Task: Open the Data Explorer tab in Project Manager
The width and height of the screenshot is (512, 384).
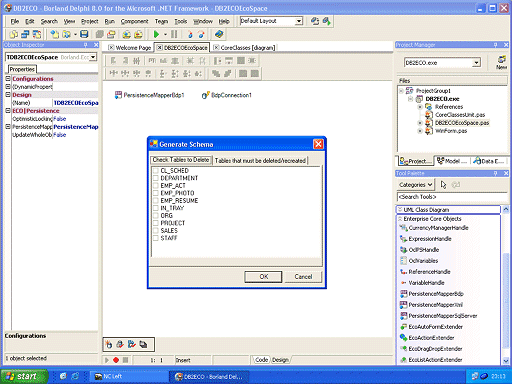Action: [489, 161]
